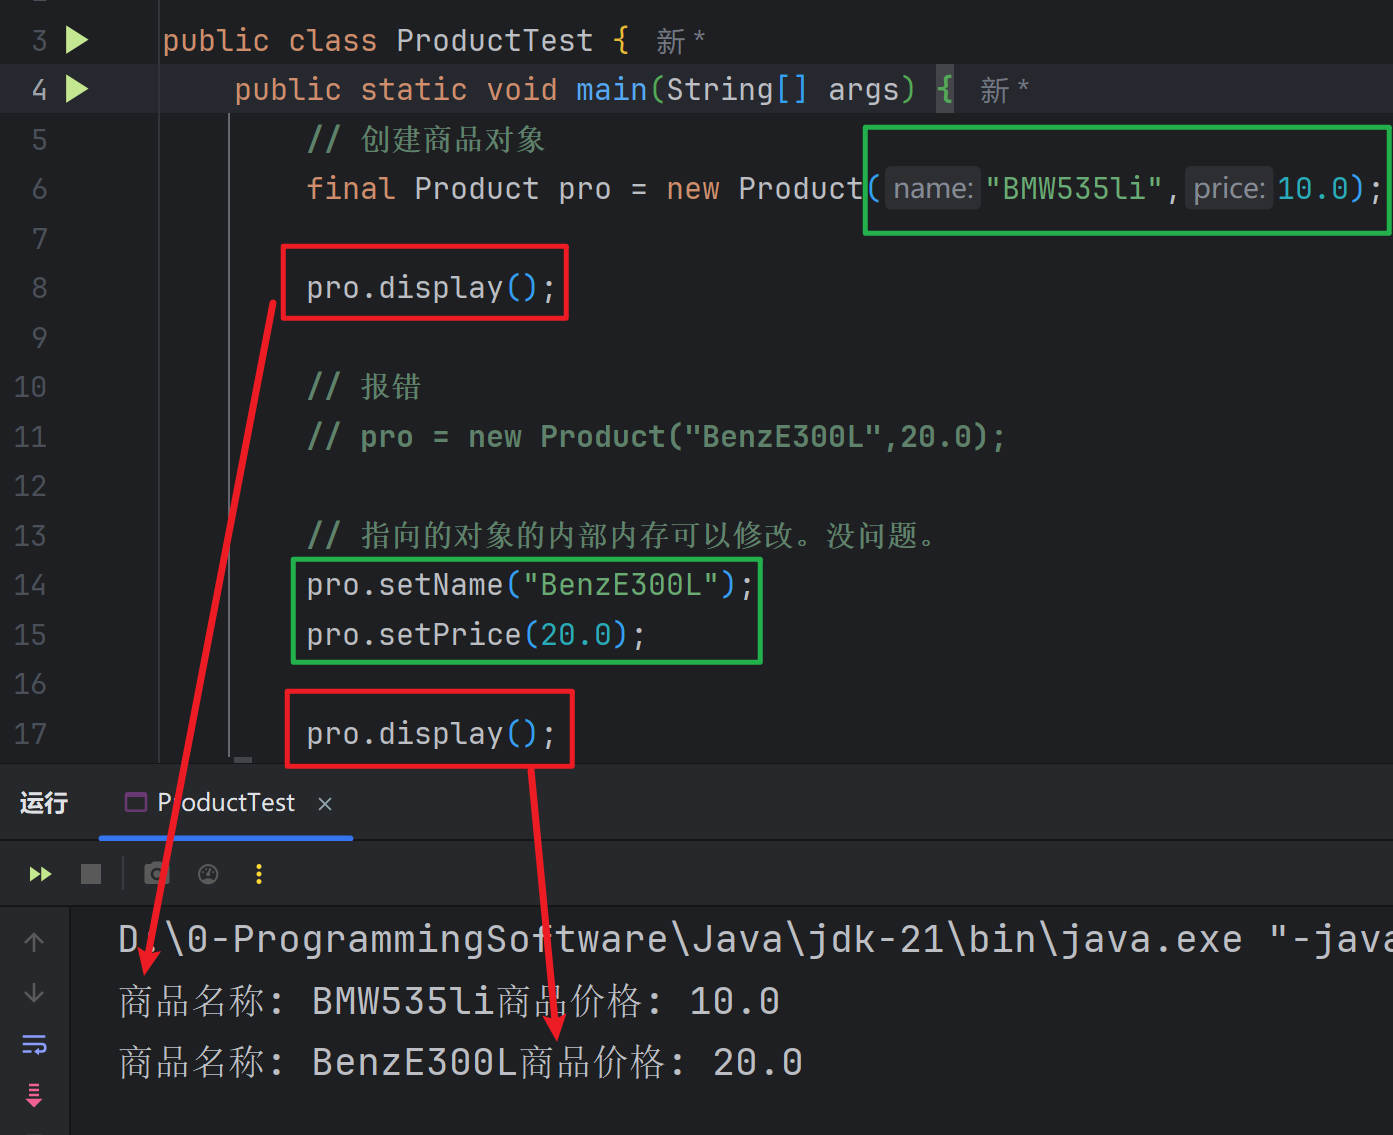Toggle scroll to end of console
The height and width of the screenshot is (1135, 1393).
34,1096
